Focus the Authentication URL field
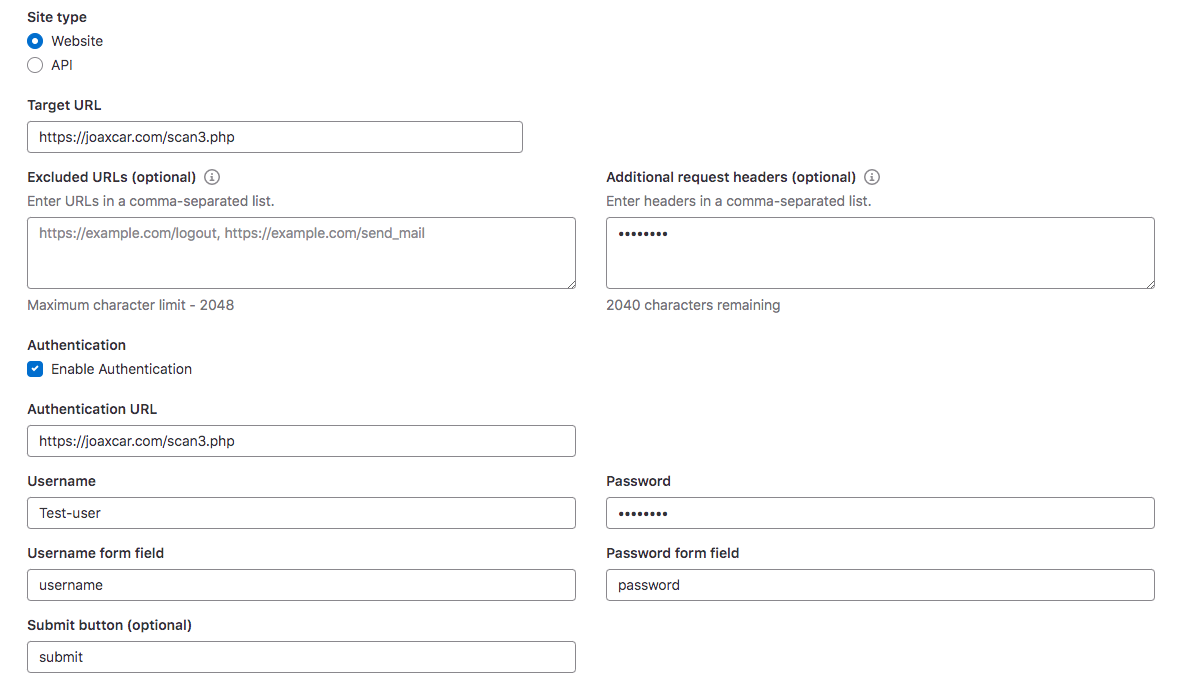 click(301, 441)
